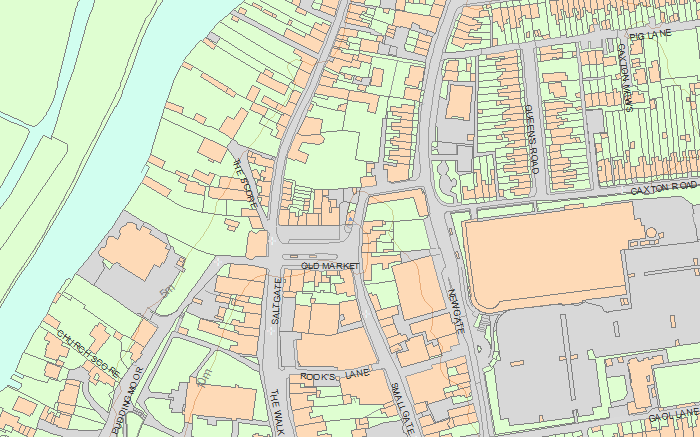Click the NEWGATE street label
The image size is (700, 437).
pos(457,311)
